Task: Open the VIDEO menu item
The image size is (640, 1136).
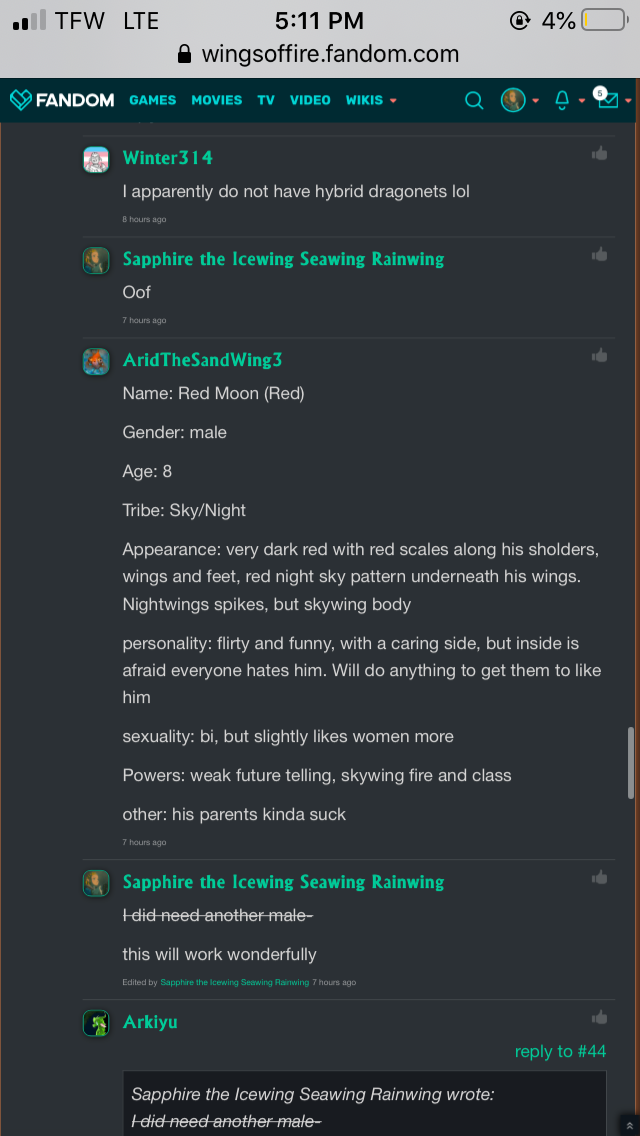Action: (x=310, y=100)
